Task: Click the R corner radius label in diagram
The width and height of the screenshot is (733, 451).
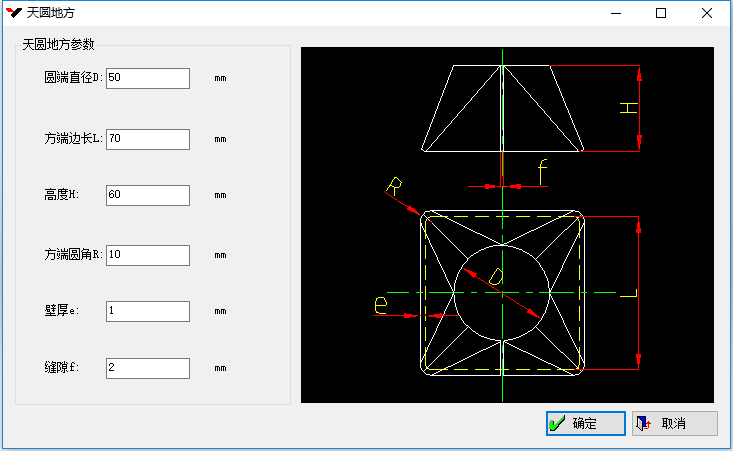Action: (x=394, y=186)
